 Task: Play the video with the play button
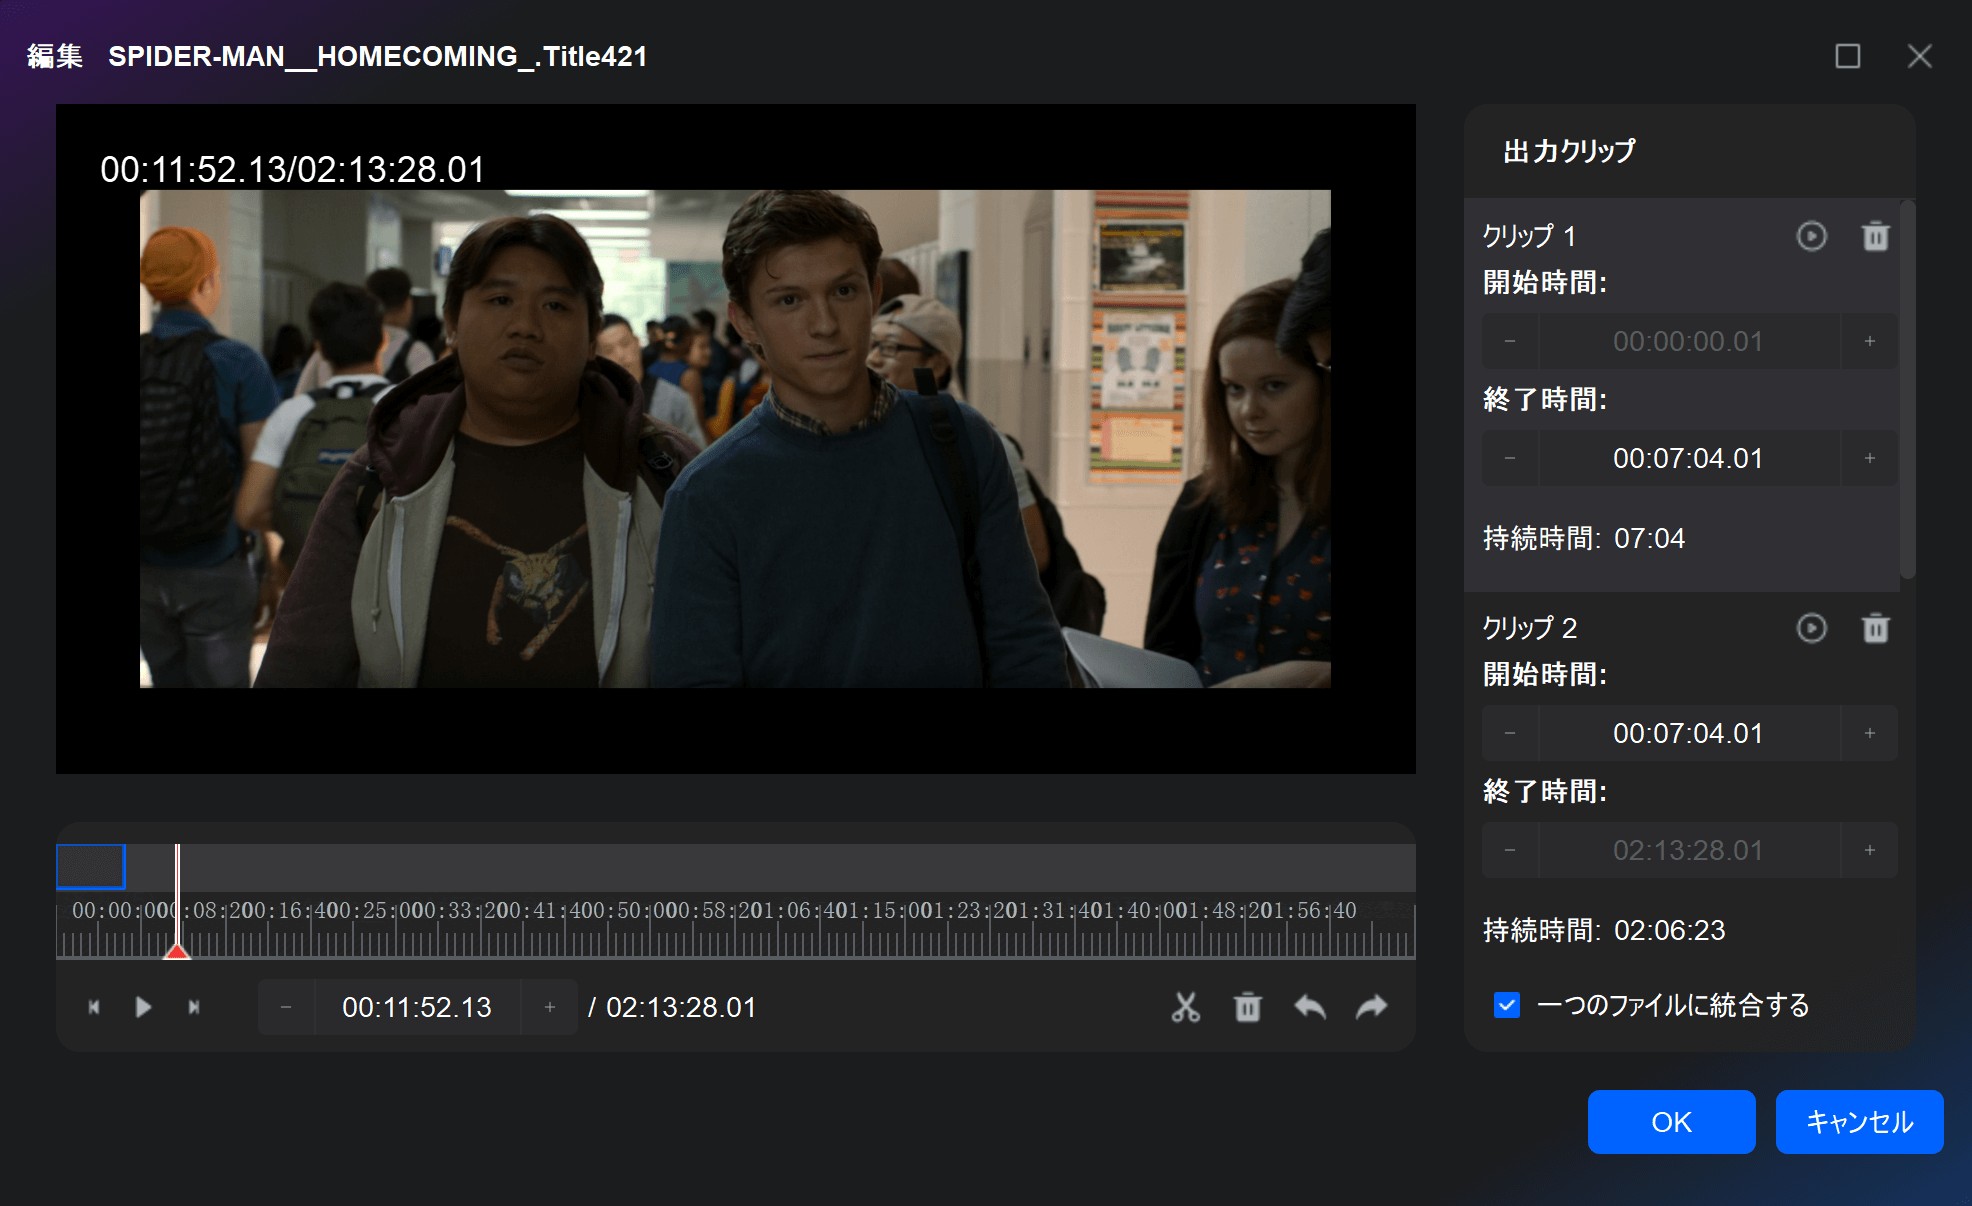click(x=143, y=1007)
